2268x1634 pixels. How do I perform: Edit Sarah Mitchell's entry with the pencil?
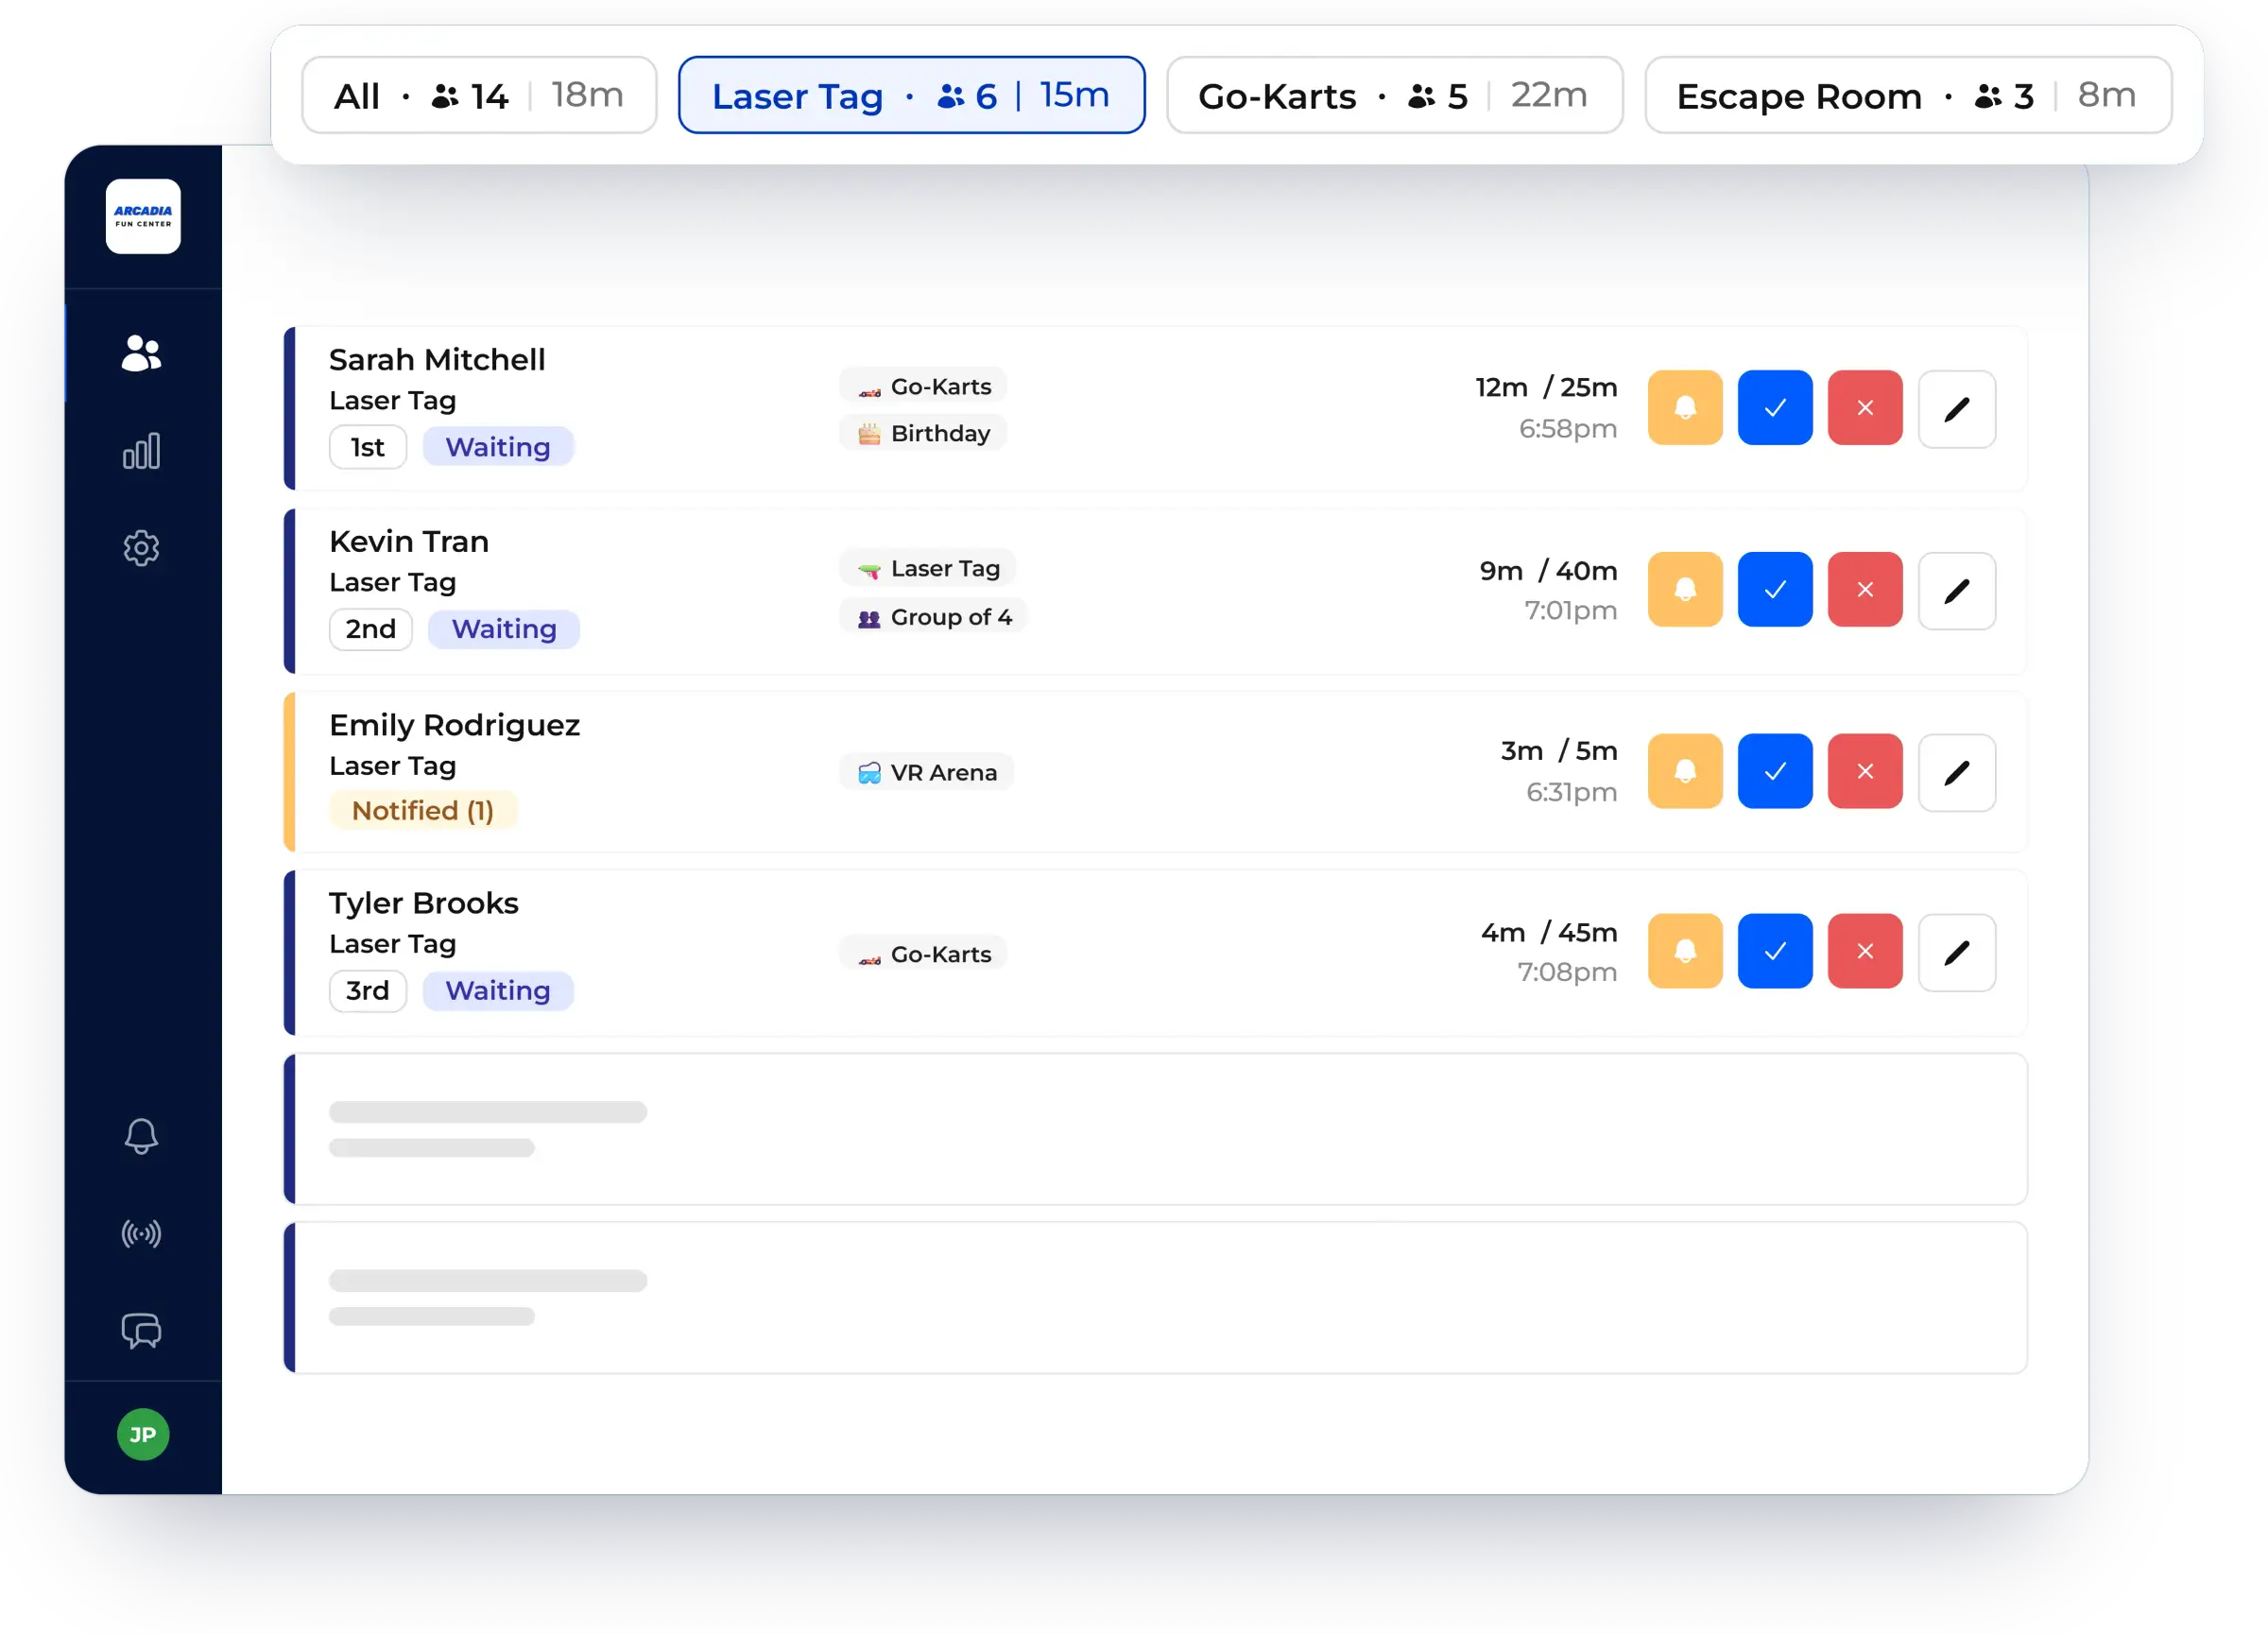tap(1957, 409)
